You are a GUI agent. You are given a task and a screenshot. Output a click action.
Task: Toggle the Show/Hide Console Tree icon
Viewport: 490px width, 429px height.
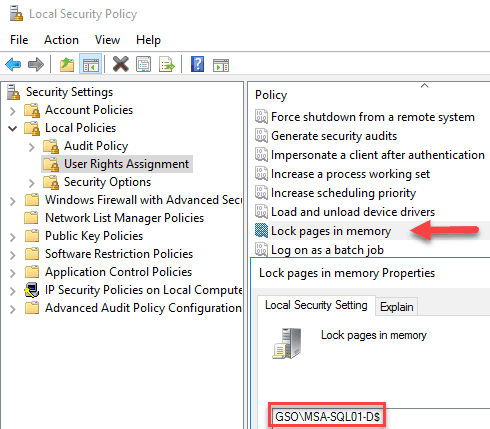(x=90, y=64)
